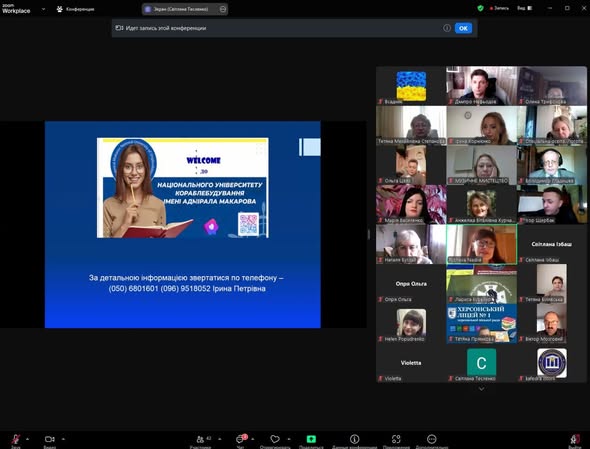The image size is (590, 449).
Task: Select Тетяна Михайлівна video tile
Action: click(411, 125)
